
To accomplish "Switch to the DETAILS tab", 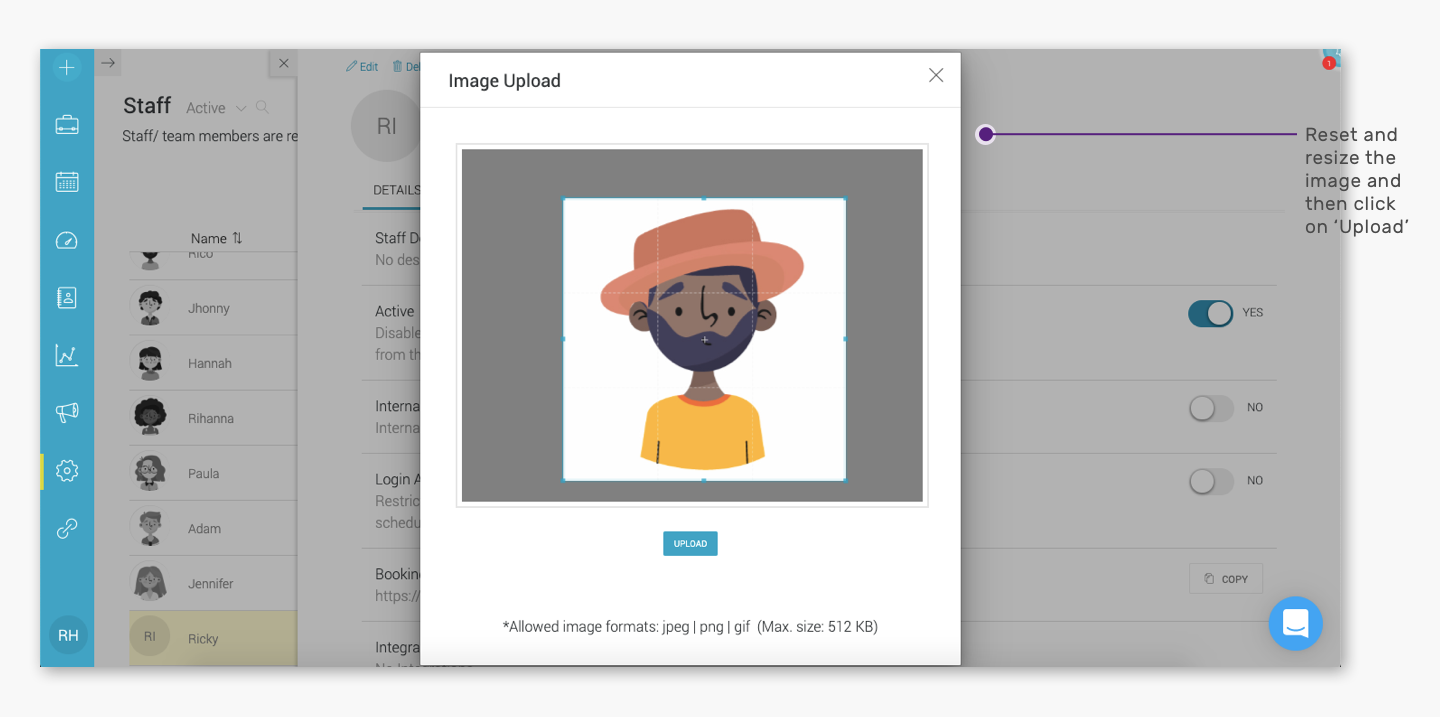I will [395, 190].
